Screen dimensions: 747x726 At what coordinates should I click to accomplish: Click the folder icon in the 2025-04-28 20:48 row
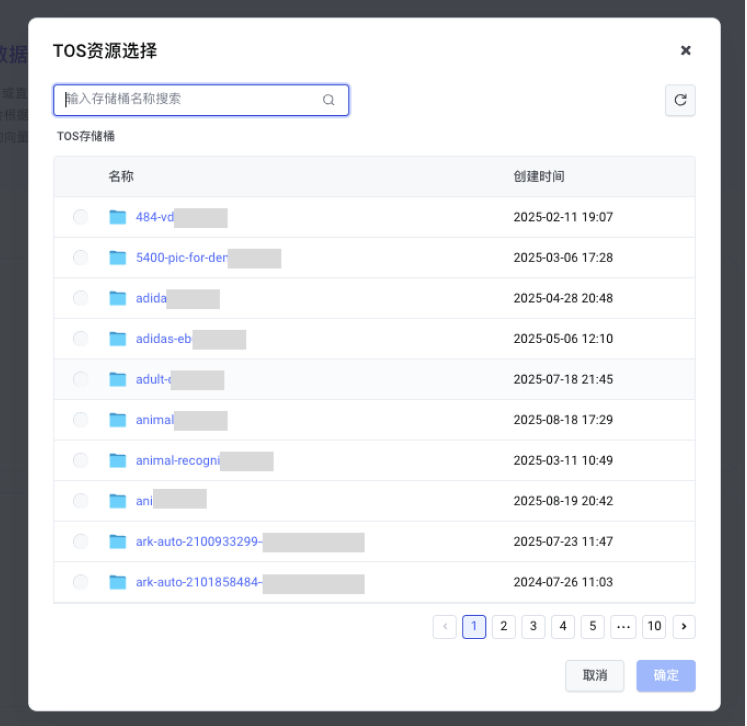click(x=118, y=298)
